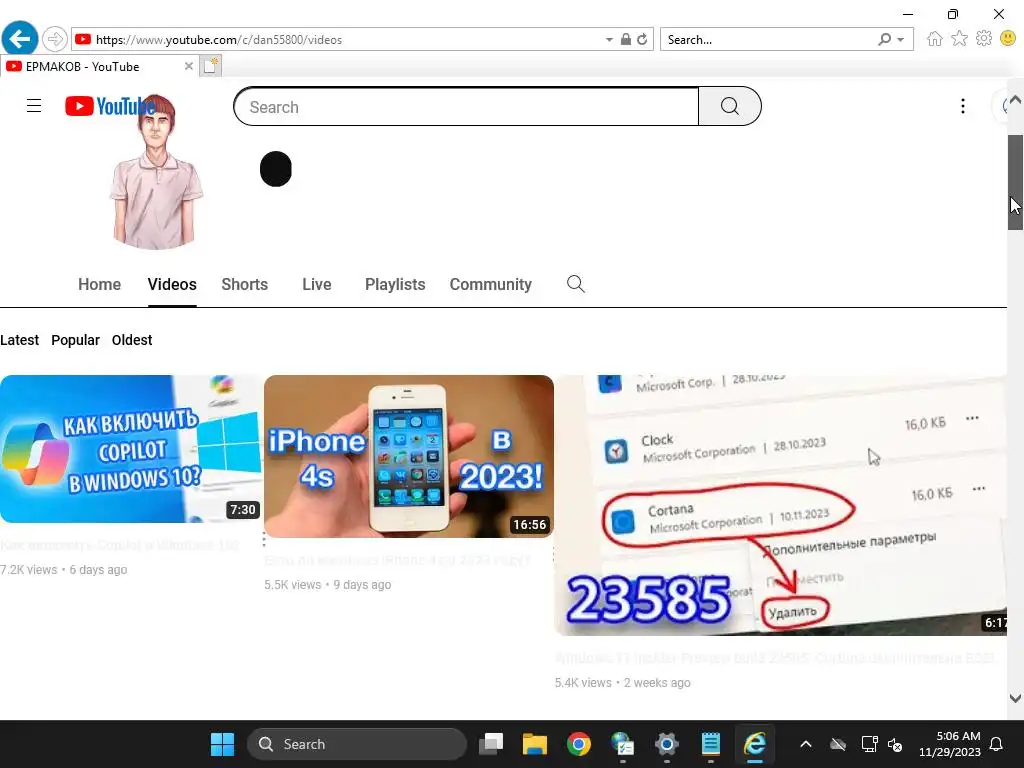This screenshot has width=1024, height=768.
Task: Open the Copilot в Windows 10 video thumbnail
Action: 131,449
